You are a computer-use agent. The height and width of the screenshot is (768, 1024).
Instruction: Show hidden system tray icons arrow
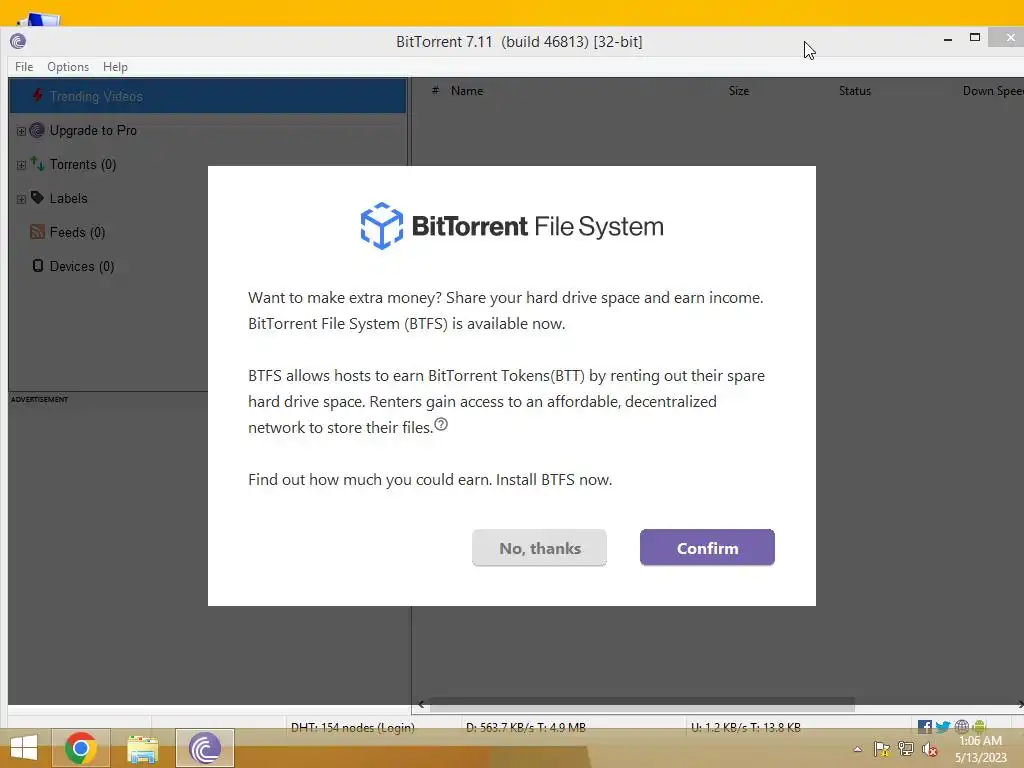pyautogui.click(x=857, y=749)
